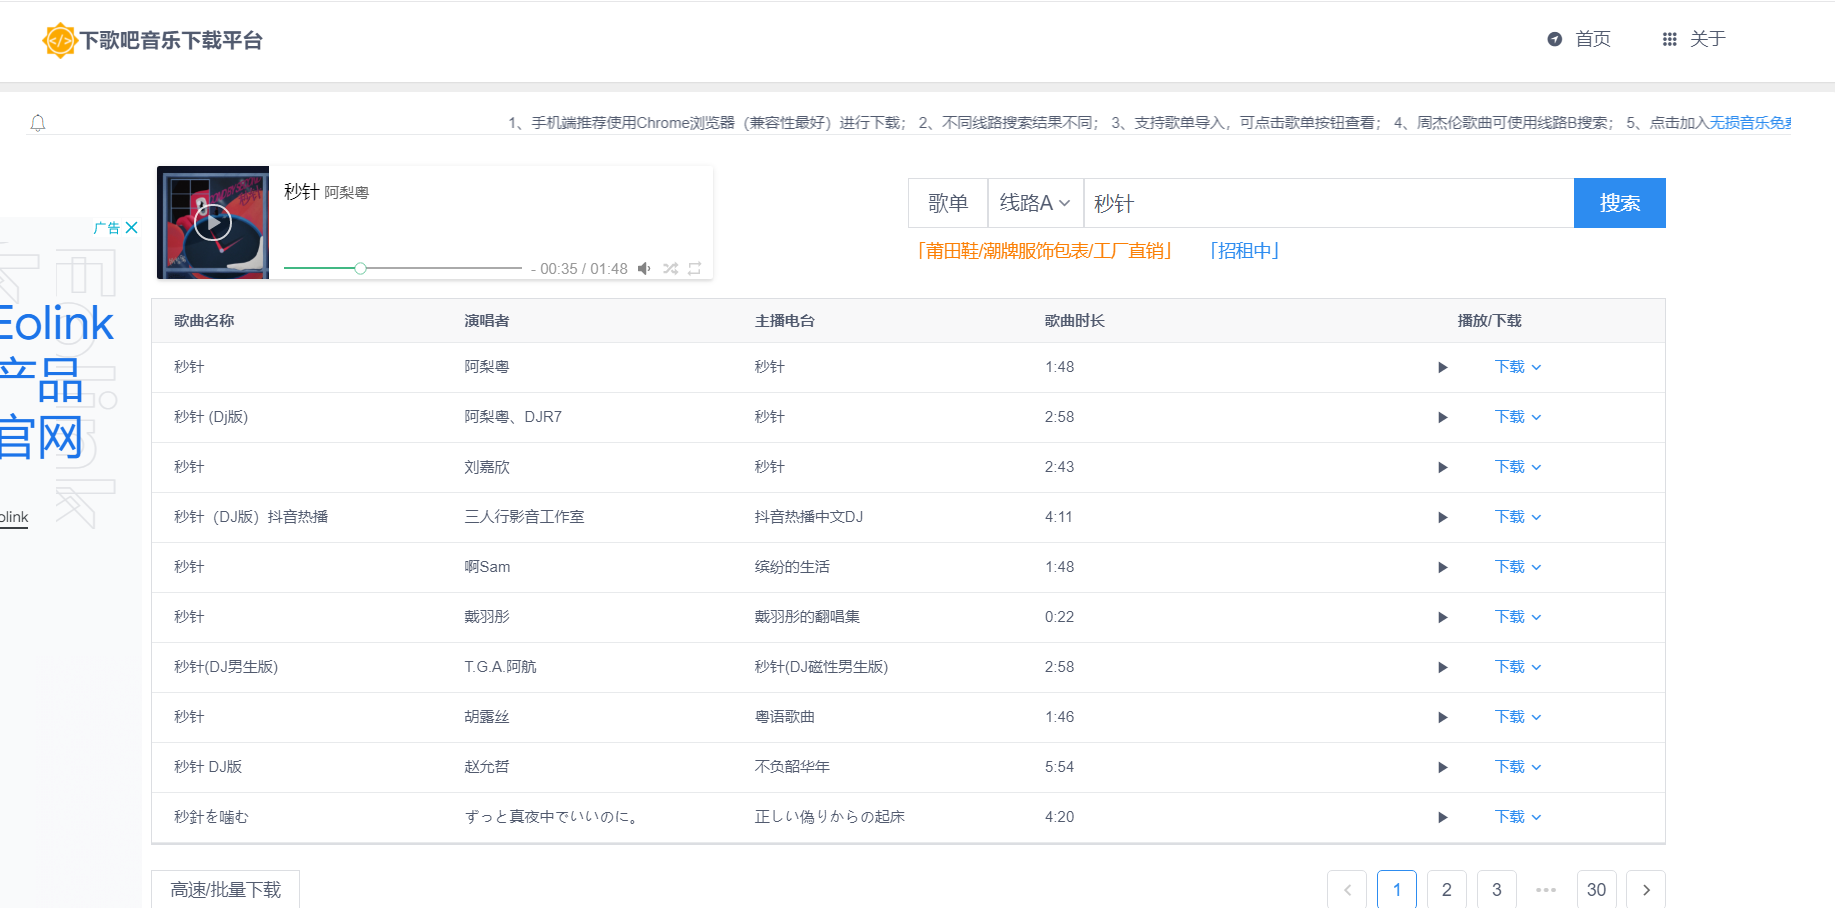Image resolution: width=1835 pixels, height=908 pixels.
Task: Click the player progress slider
Action: click(402, 268)
